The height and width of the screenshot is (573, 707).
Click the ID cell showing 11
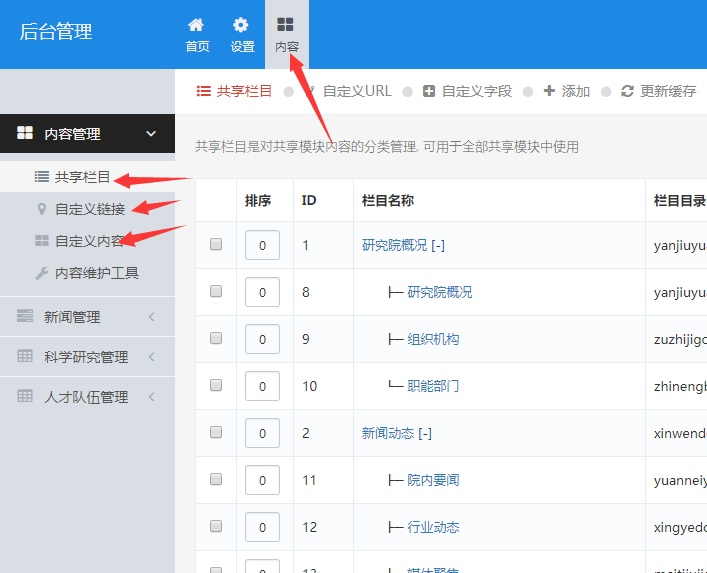(x=309, y=481)
